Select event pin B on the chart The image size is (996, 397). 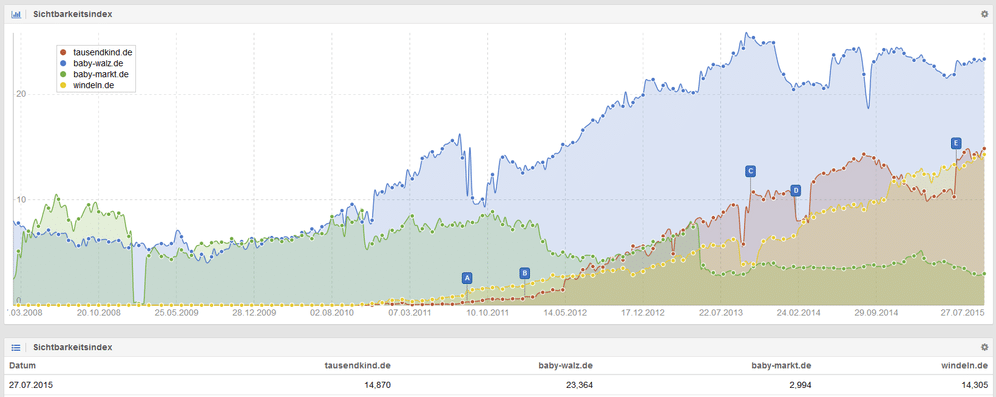click(524, 273)
